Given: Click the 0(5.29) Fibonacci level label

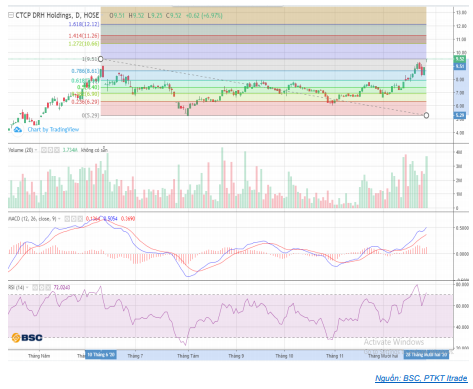Looking at the screenshot, I should pyautogui.click(x=91, y=115).
